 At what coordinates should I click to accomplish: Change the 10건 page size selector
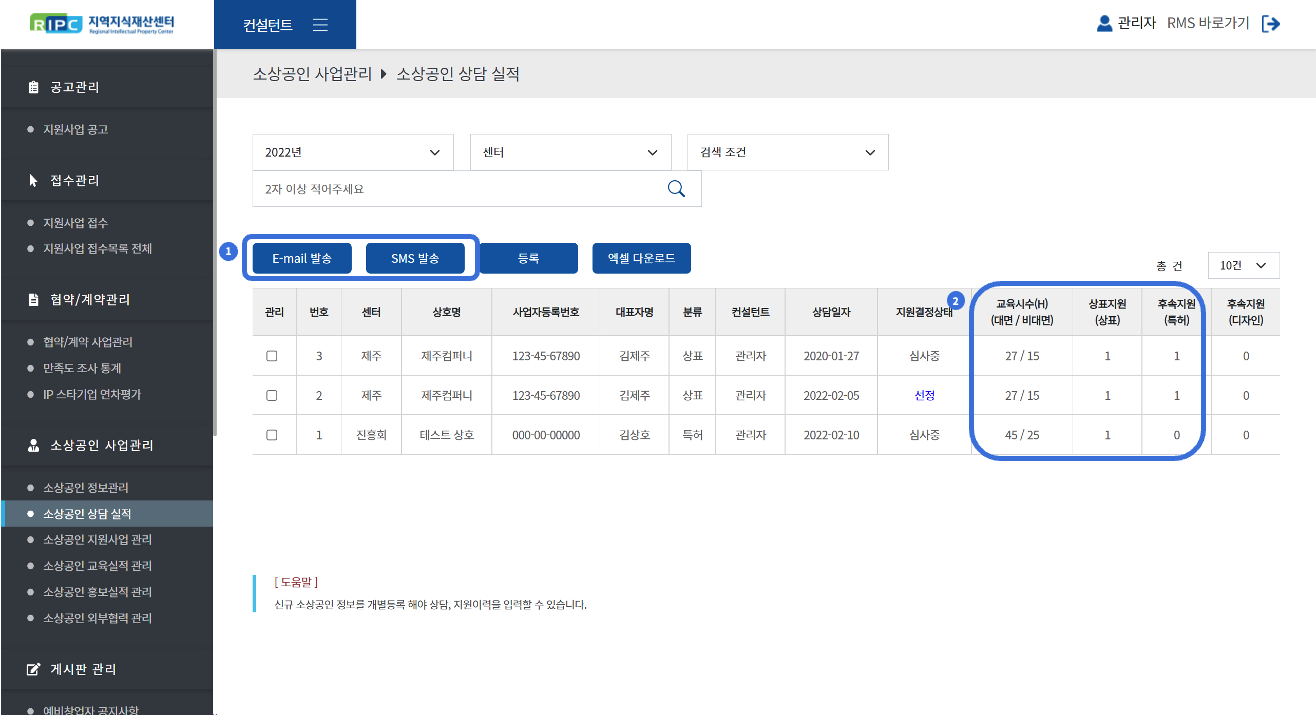tap(1243, 265)
